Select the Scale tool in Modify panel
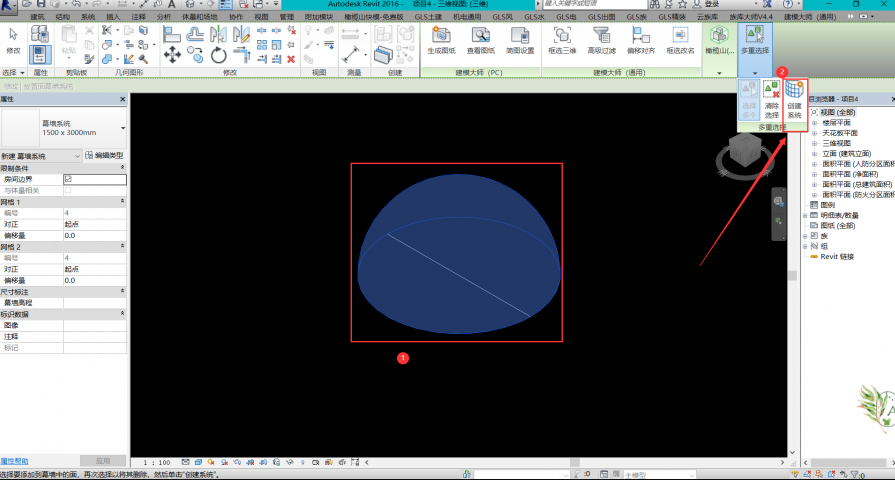This screenshot has height=480, width=895. [x=276, y=45]
